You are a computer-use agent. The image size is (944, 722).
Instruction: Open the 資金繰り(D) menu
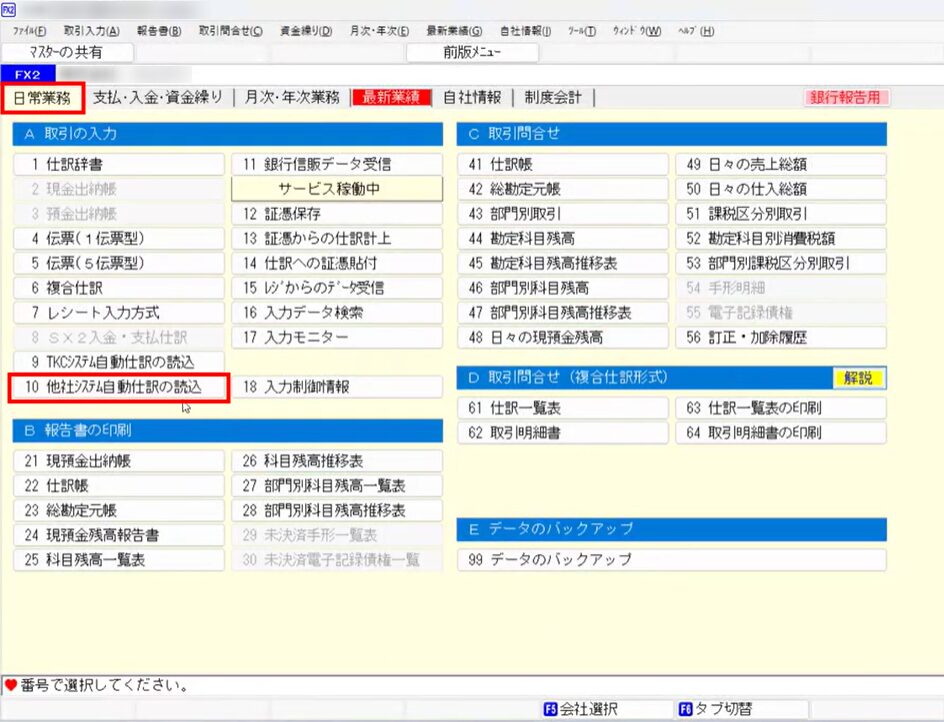pos(306,31)
